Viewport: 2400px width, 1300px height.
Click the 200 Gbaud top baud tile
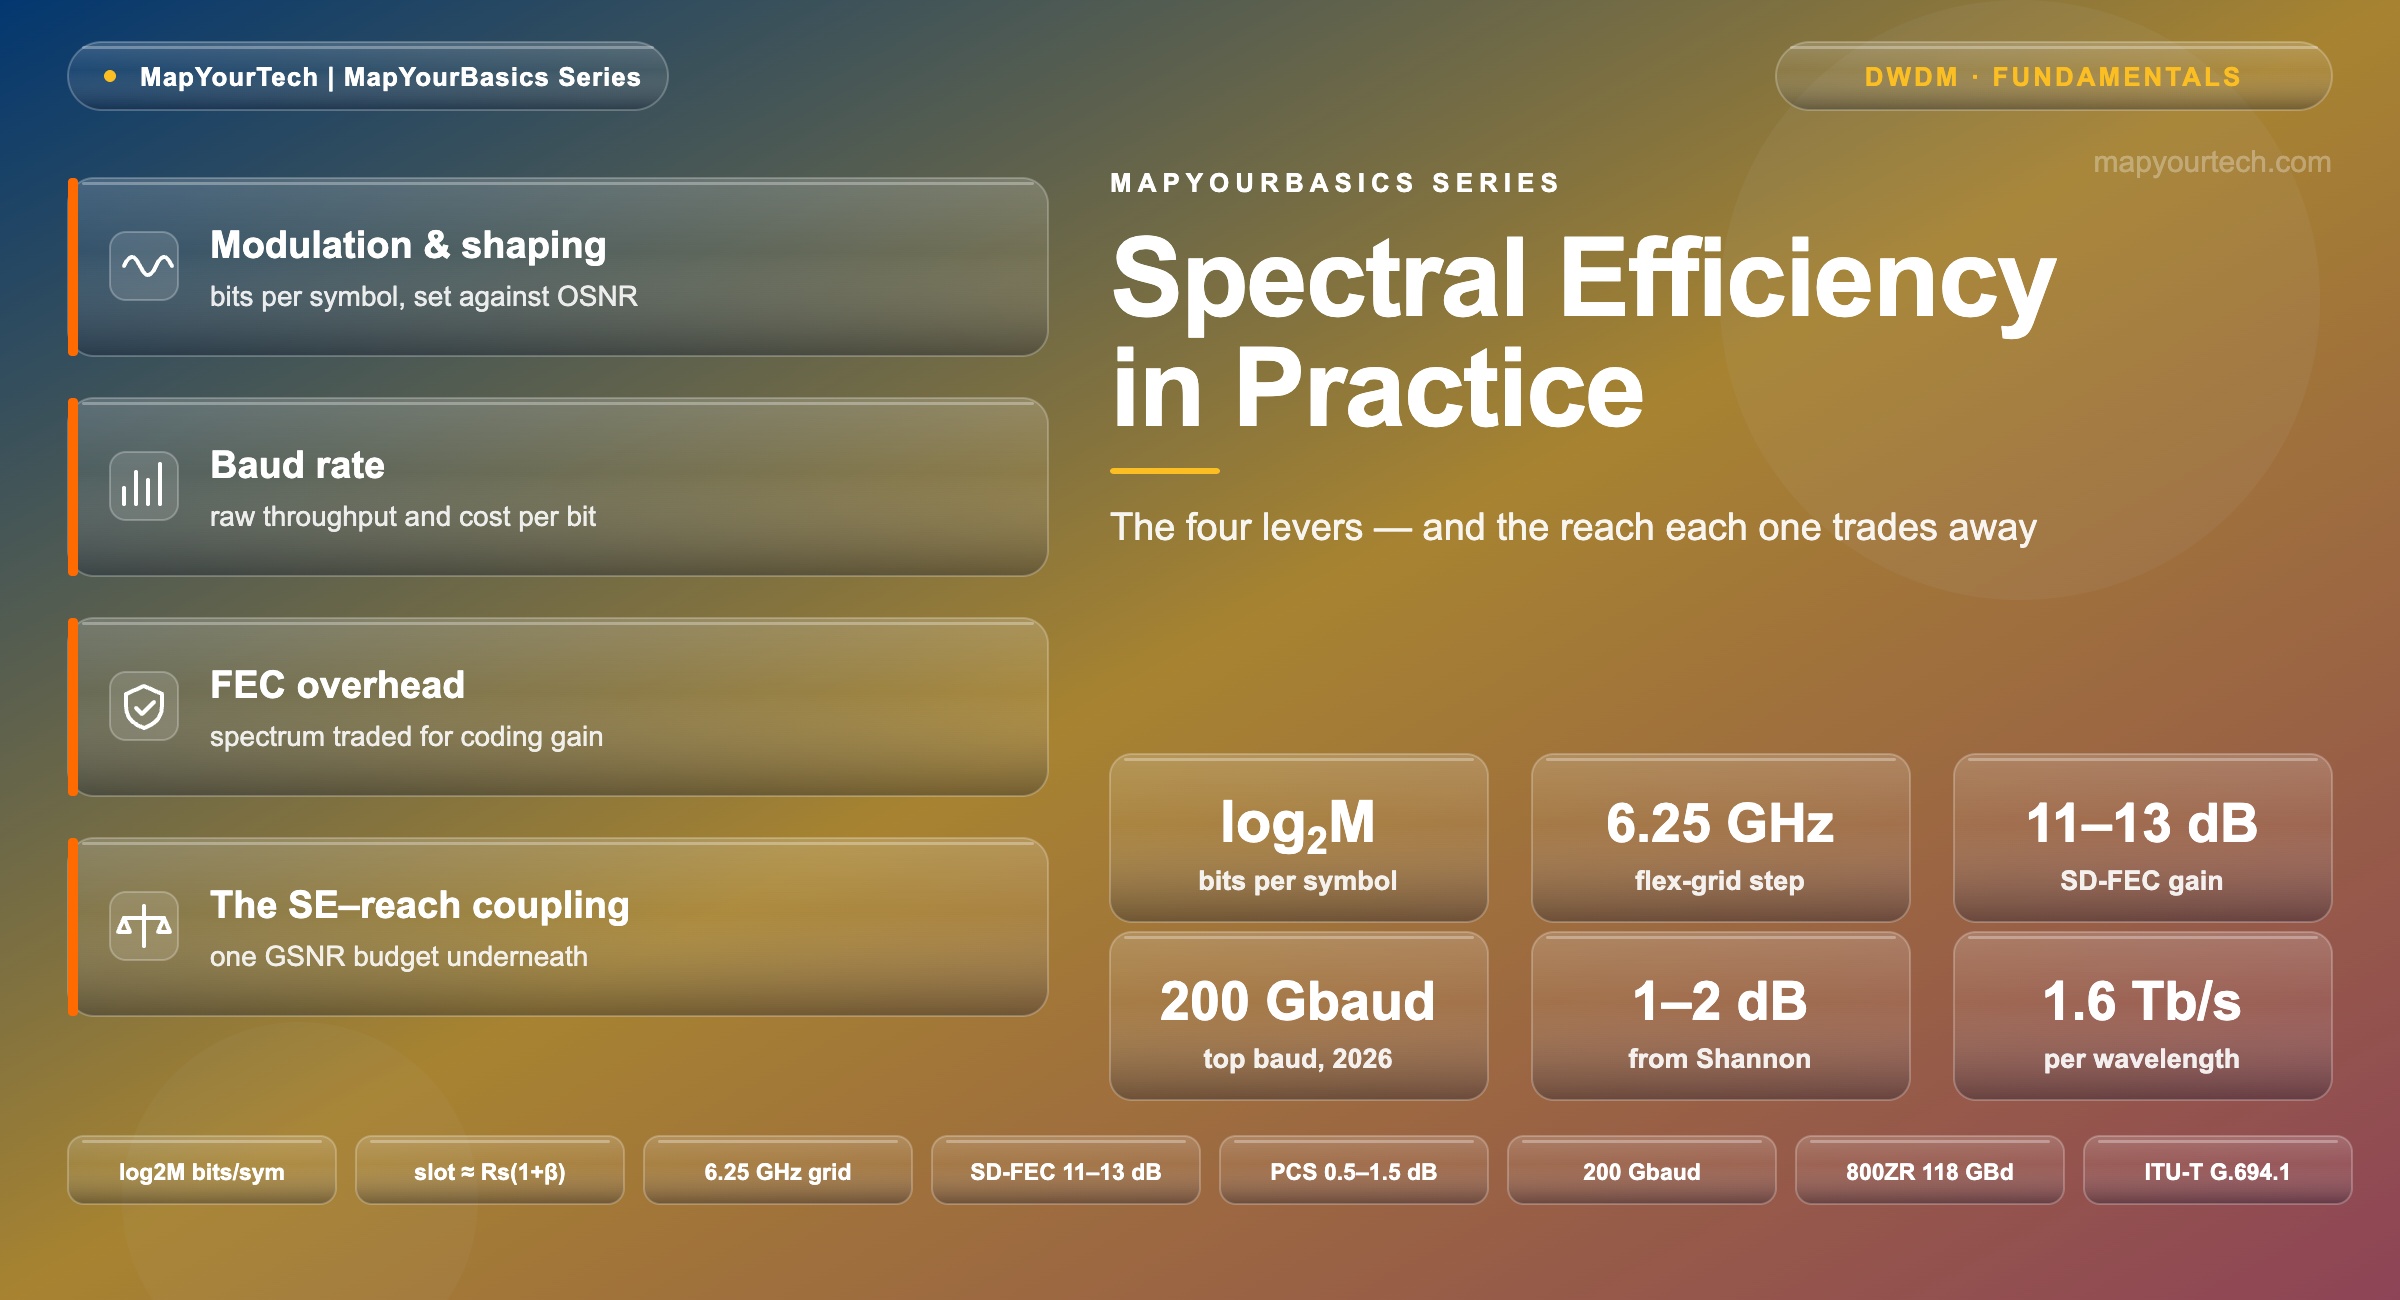click(1298, 1016)
